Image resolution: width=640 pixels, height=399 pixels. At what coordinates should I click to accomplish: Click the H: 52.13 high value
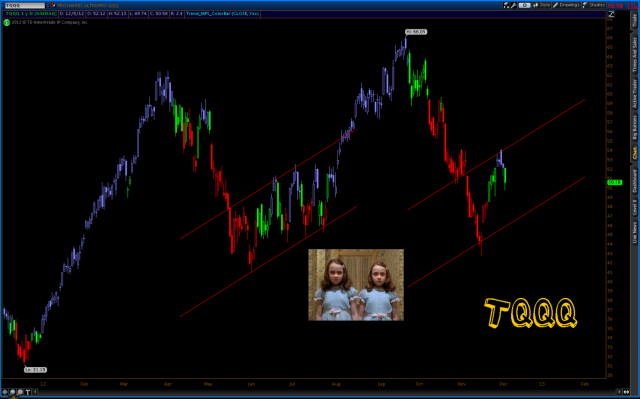coord(118,13)
